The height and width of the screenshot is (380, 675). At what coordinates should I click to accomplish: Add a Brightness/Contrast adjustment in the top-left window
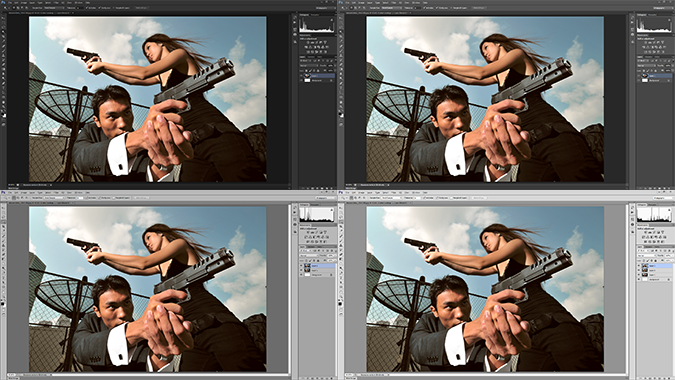click(308, 42)
